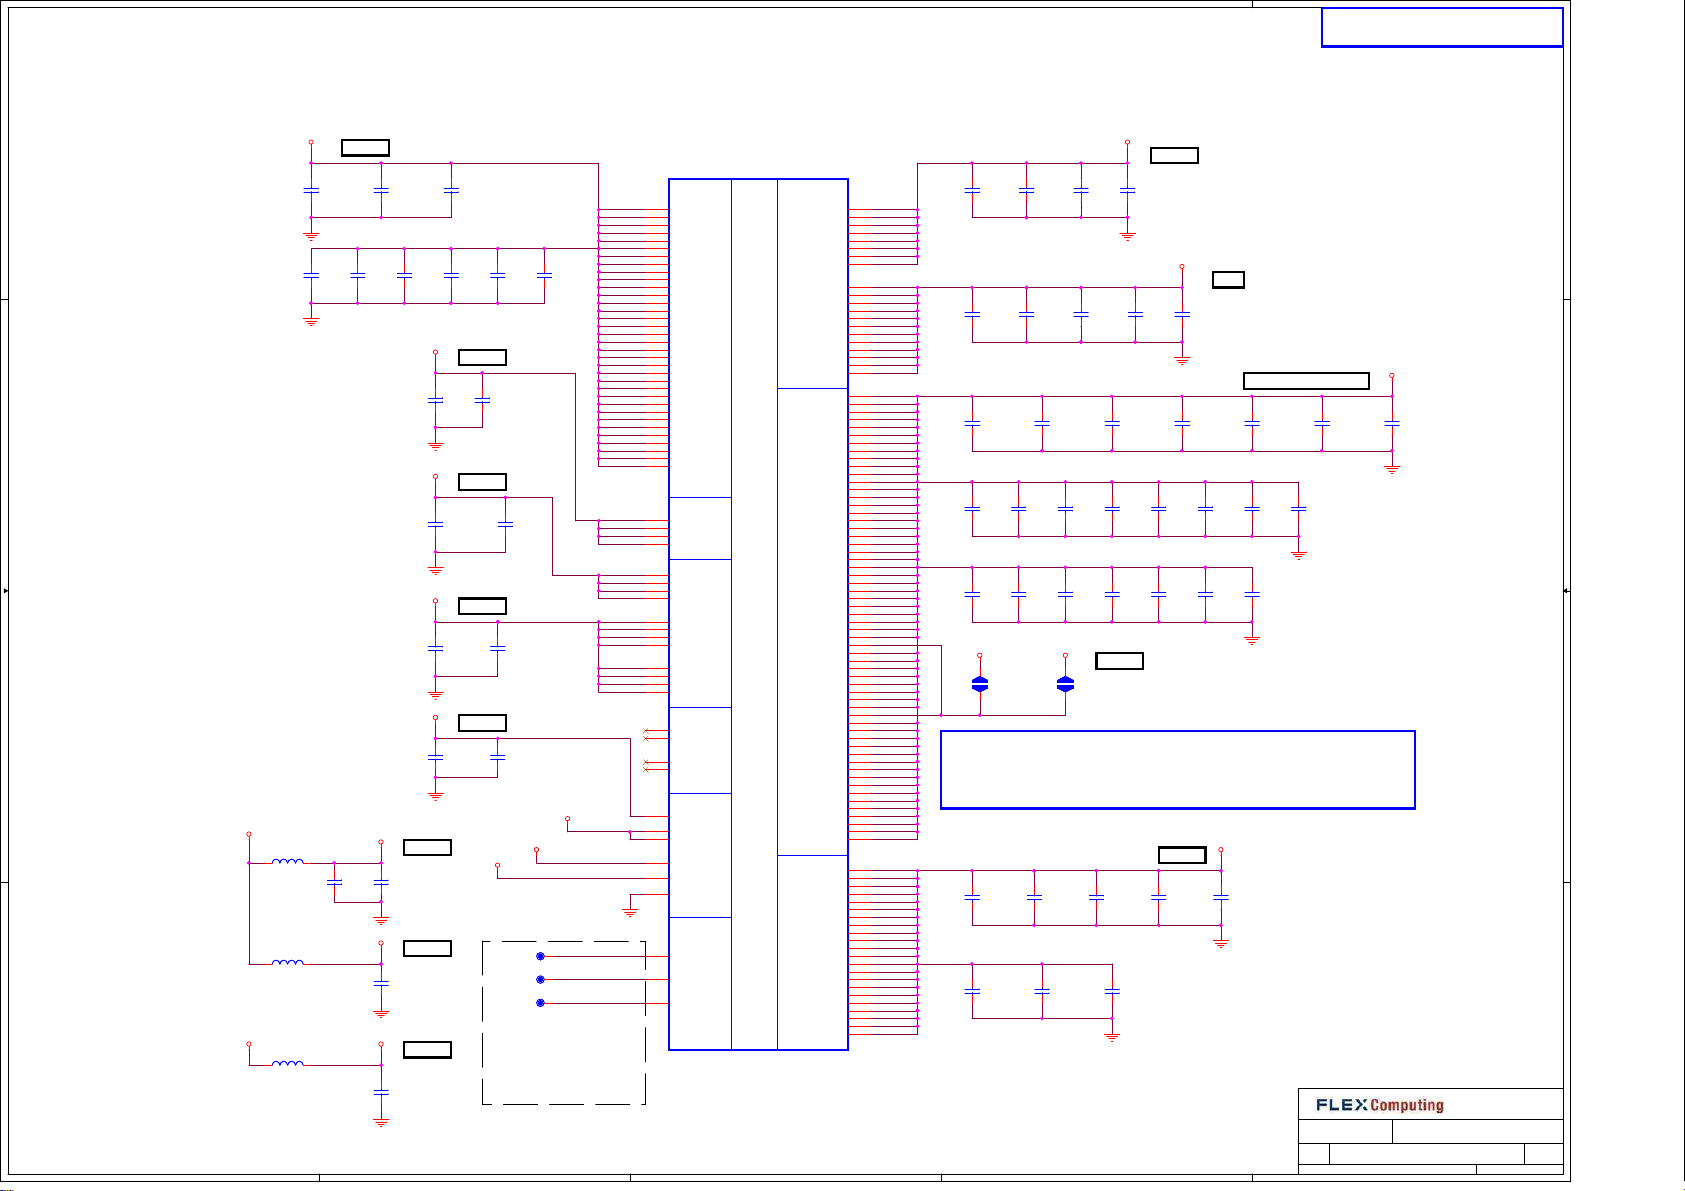Click the middle blue test point in dashed box
Screen dimensions: 1685x1191
(x=540, y=979)
